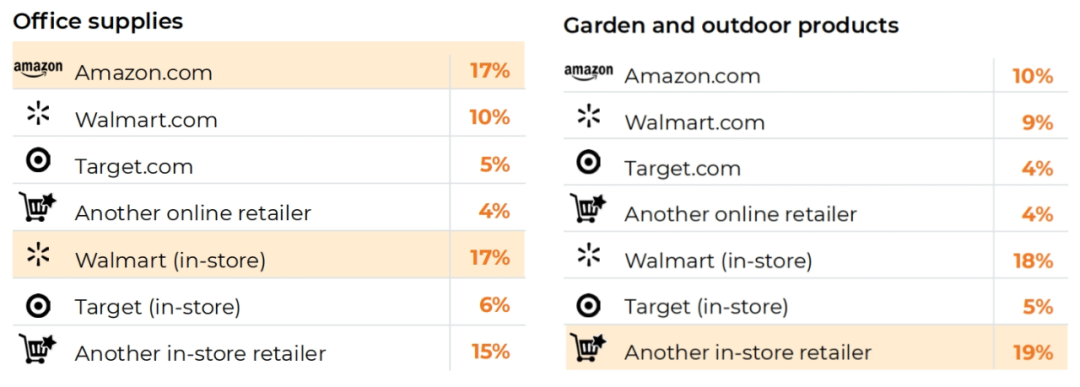Click the Walmart spark icon beside Walmart.com in Garden section
1080x387 pixels.
(589, 116)
